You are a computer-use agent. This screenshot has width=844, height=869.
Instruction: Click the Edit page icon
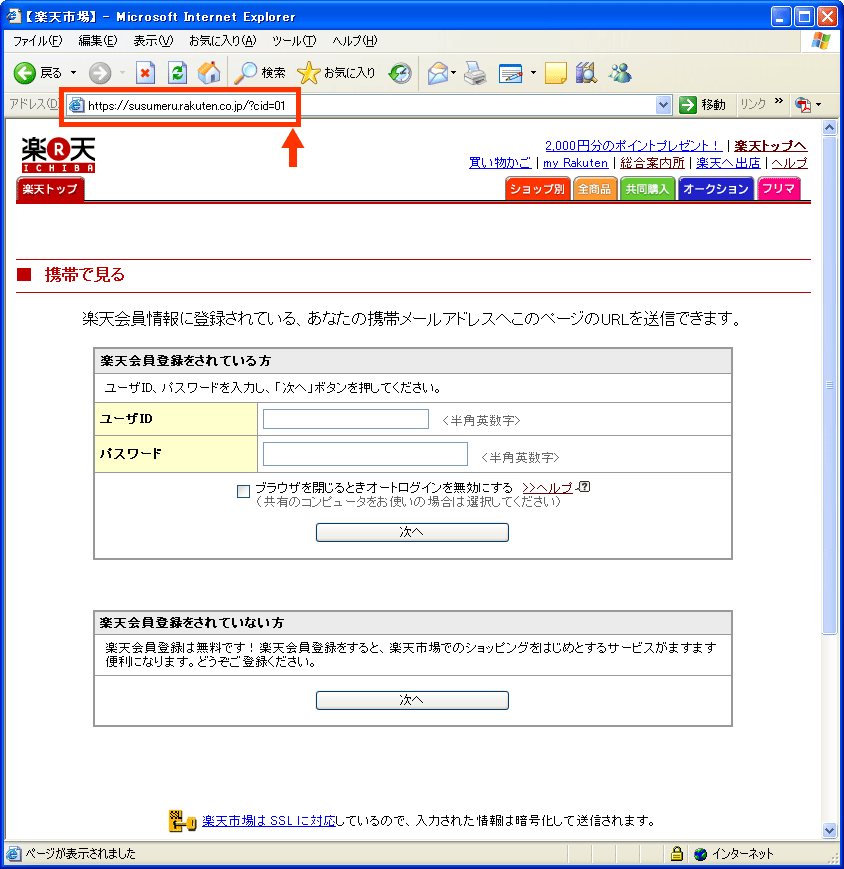tap(510, 73)
